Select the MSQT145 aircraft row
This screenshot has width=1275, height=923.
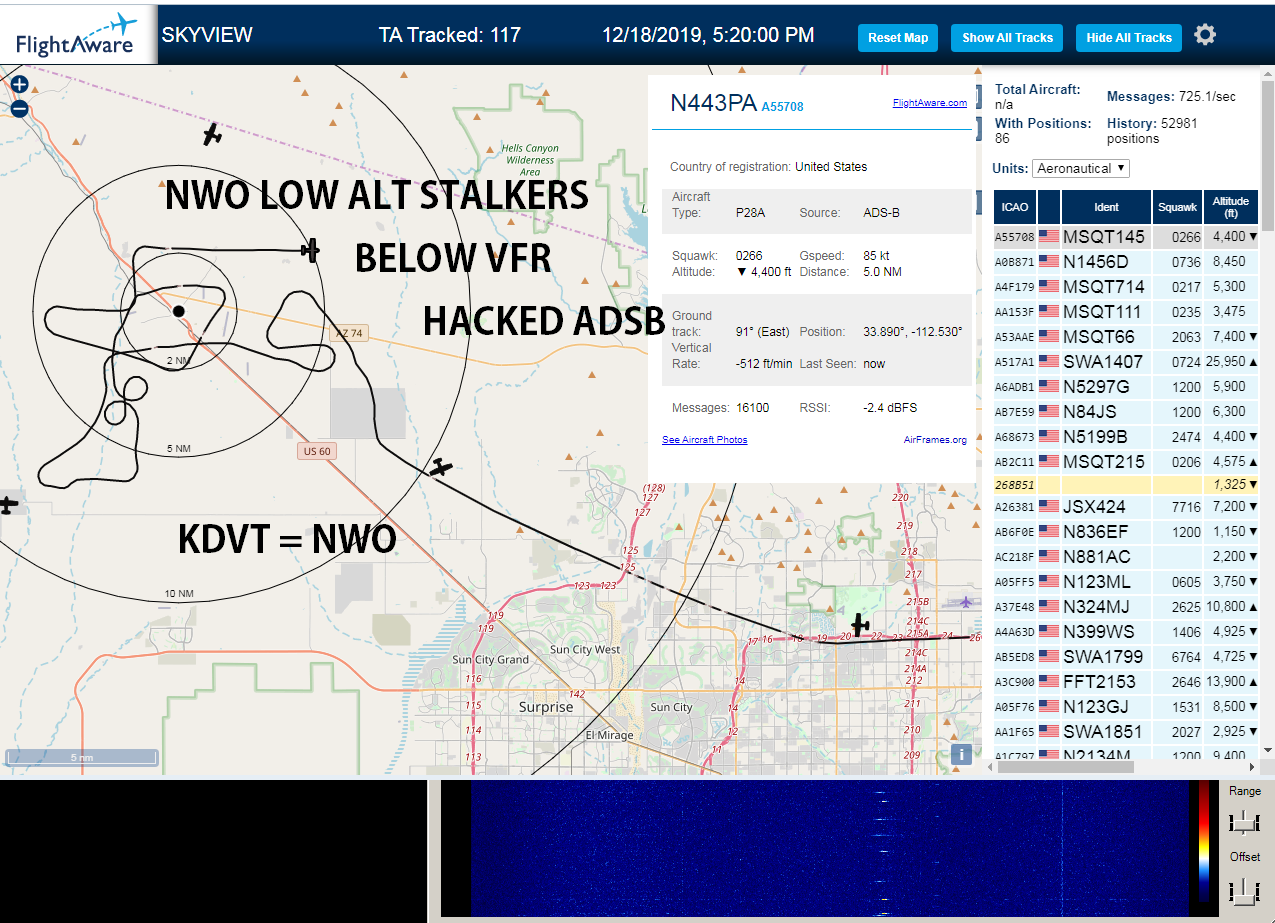[1126, 237]
